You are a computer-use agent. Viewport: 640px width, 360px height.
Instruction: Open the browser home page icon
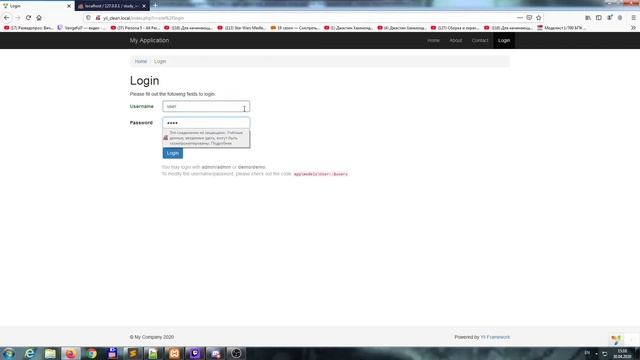coord(39,18)
